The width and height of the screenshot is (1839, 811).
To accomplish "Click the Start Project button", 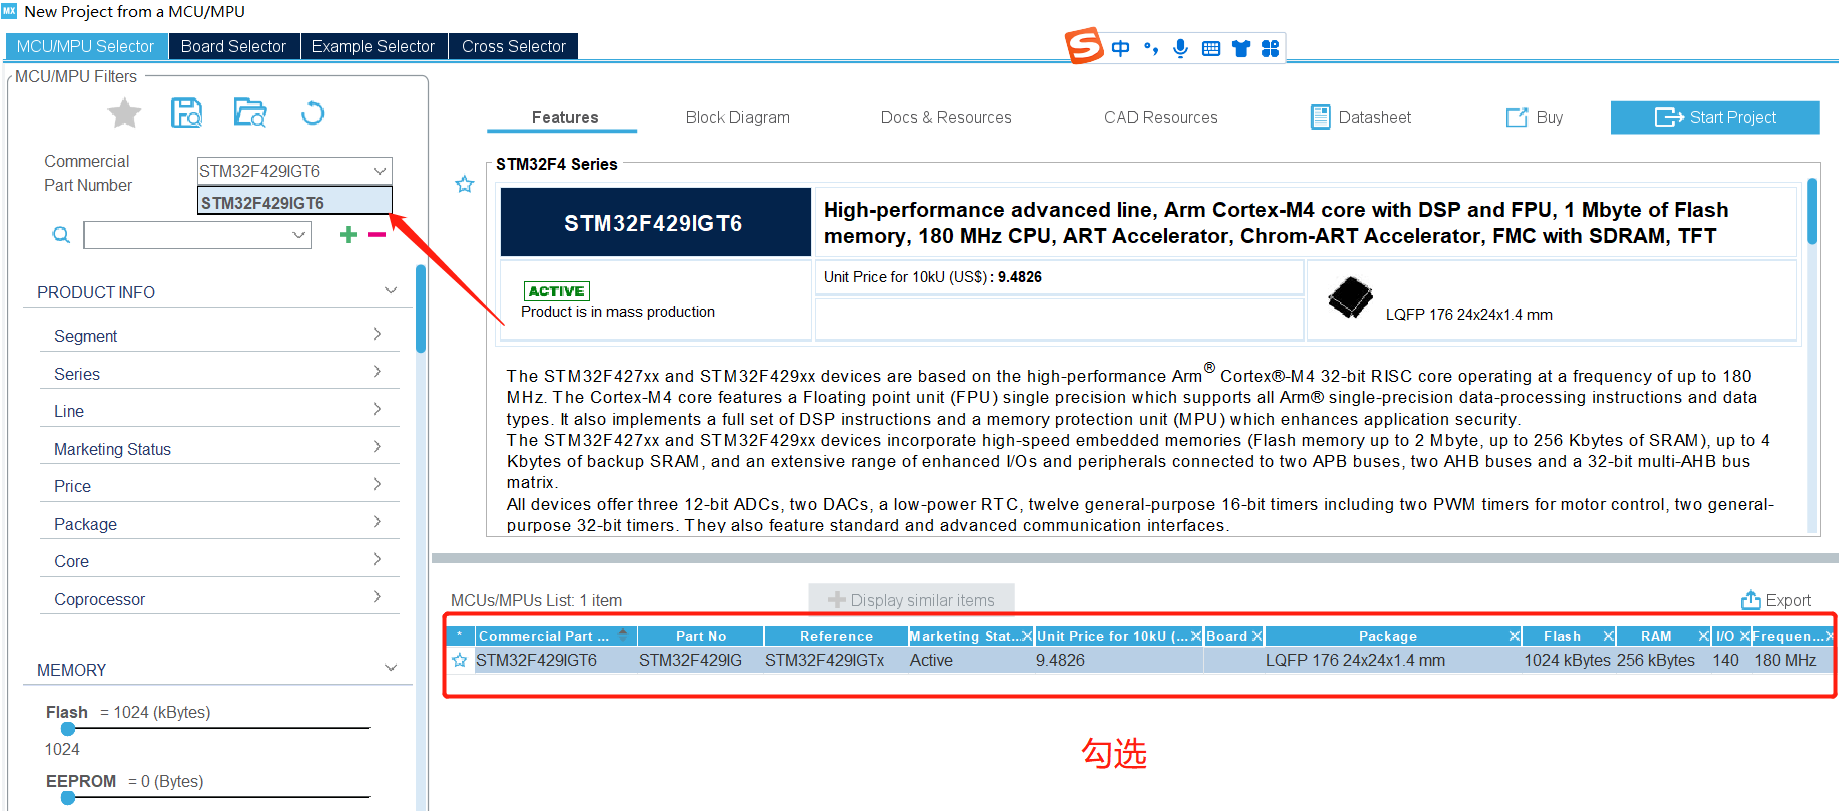I will (1715, 117).
